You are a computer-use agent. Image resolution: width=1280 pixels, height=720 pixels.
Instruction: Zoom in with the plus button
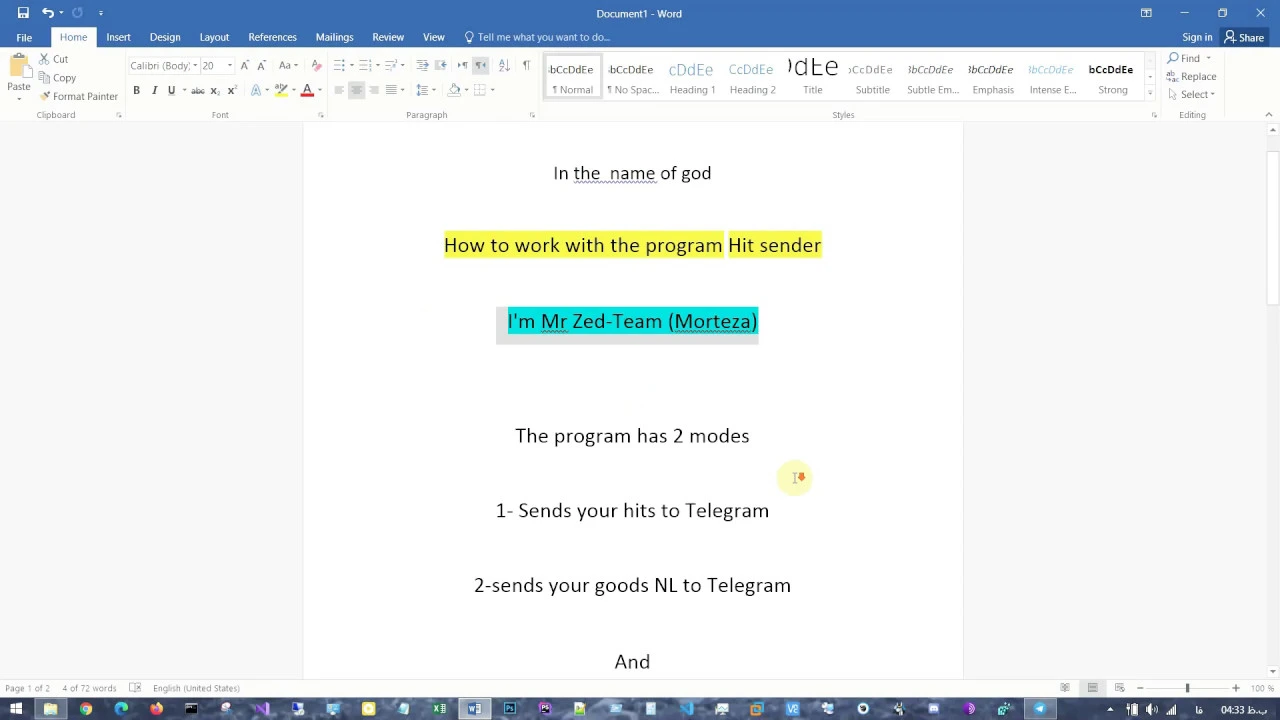1236,688
